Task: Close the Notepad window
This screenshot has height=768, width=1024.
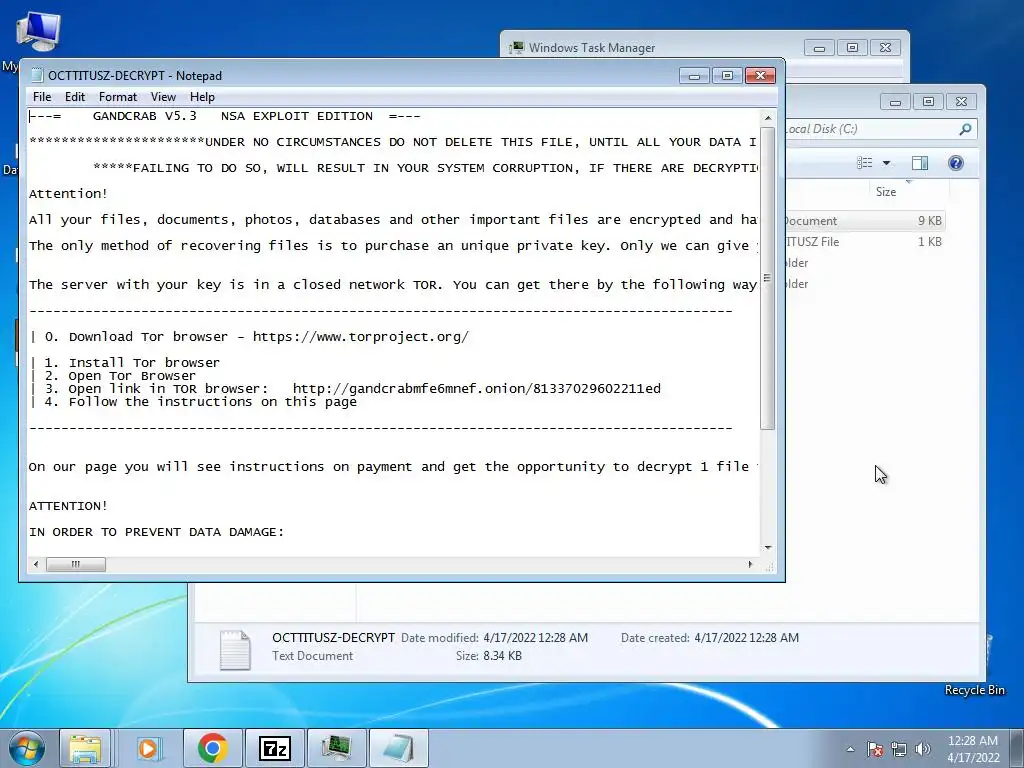Action: tap(760, 76)
